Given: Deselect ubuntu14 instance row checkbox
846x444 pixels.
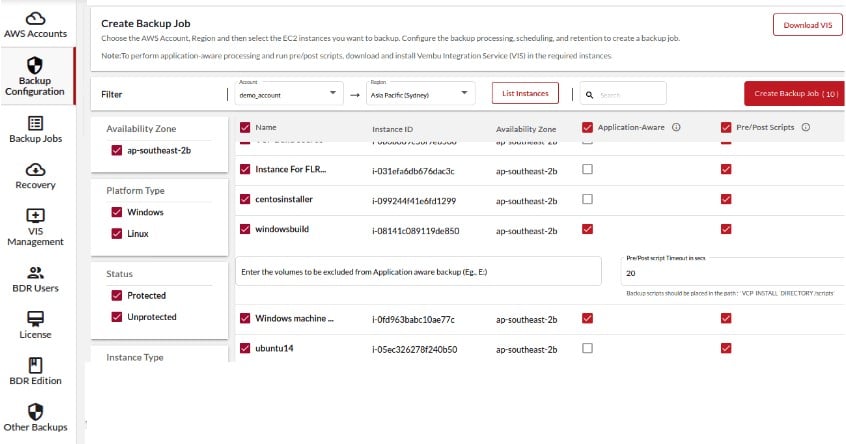Looking at the screenshot, I should (245, 349).
